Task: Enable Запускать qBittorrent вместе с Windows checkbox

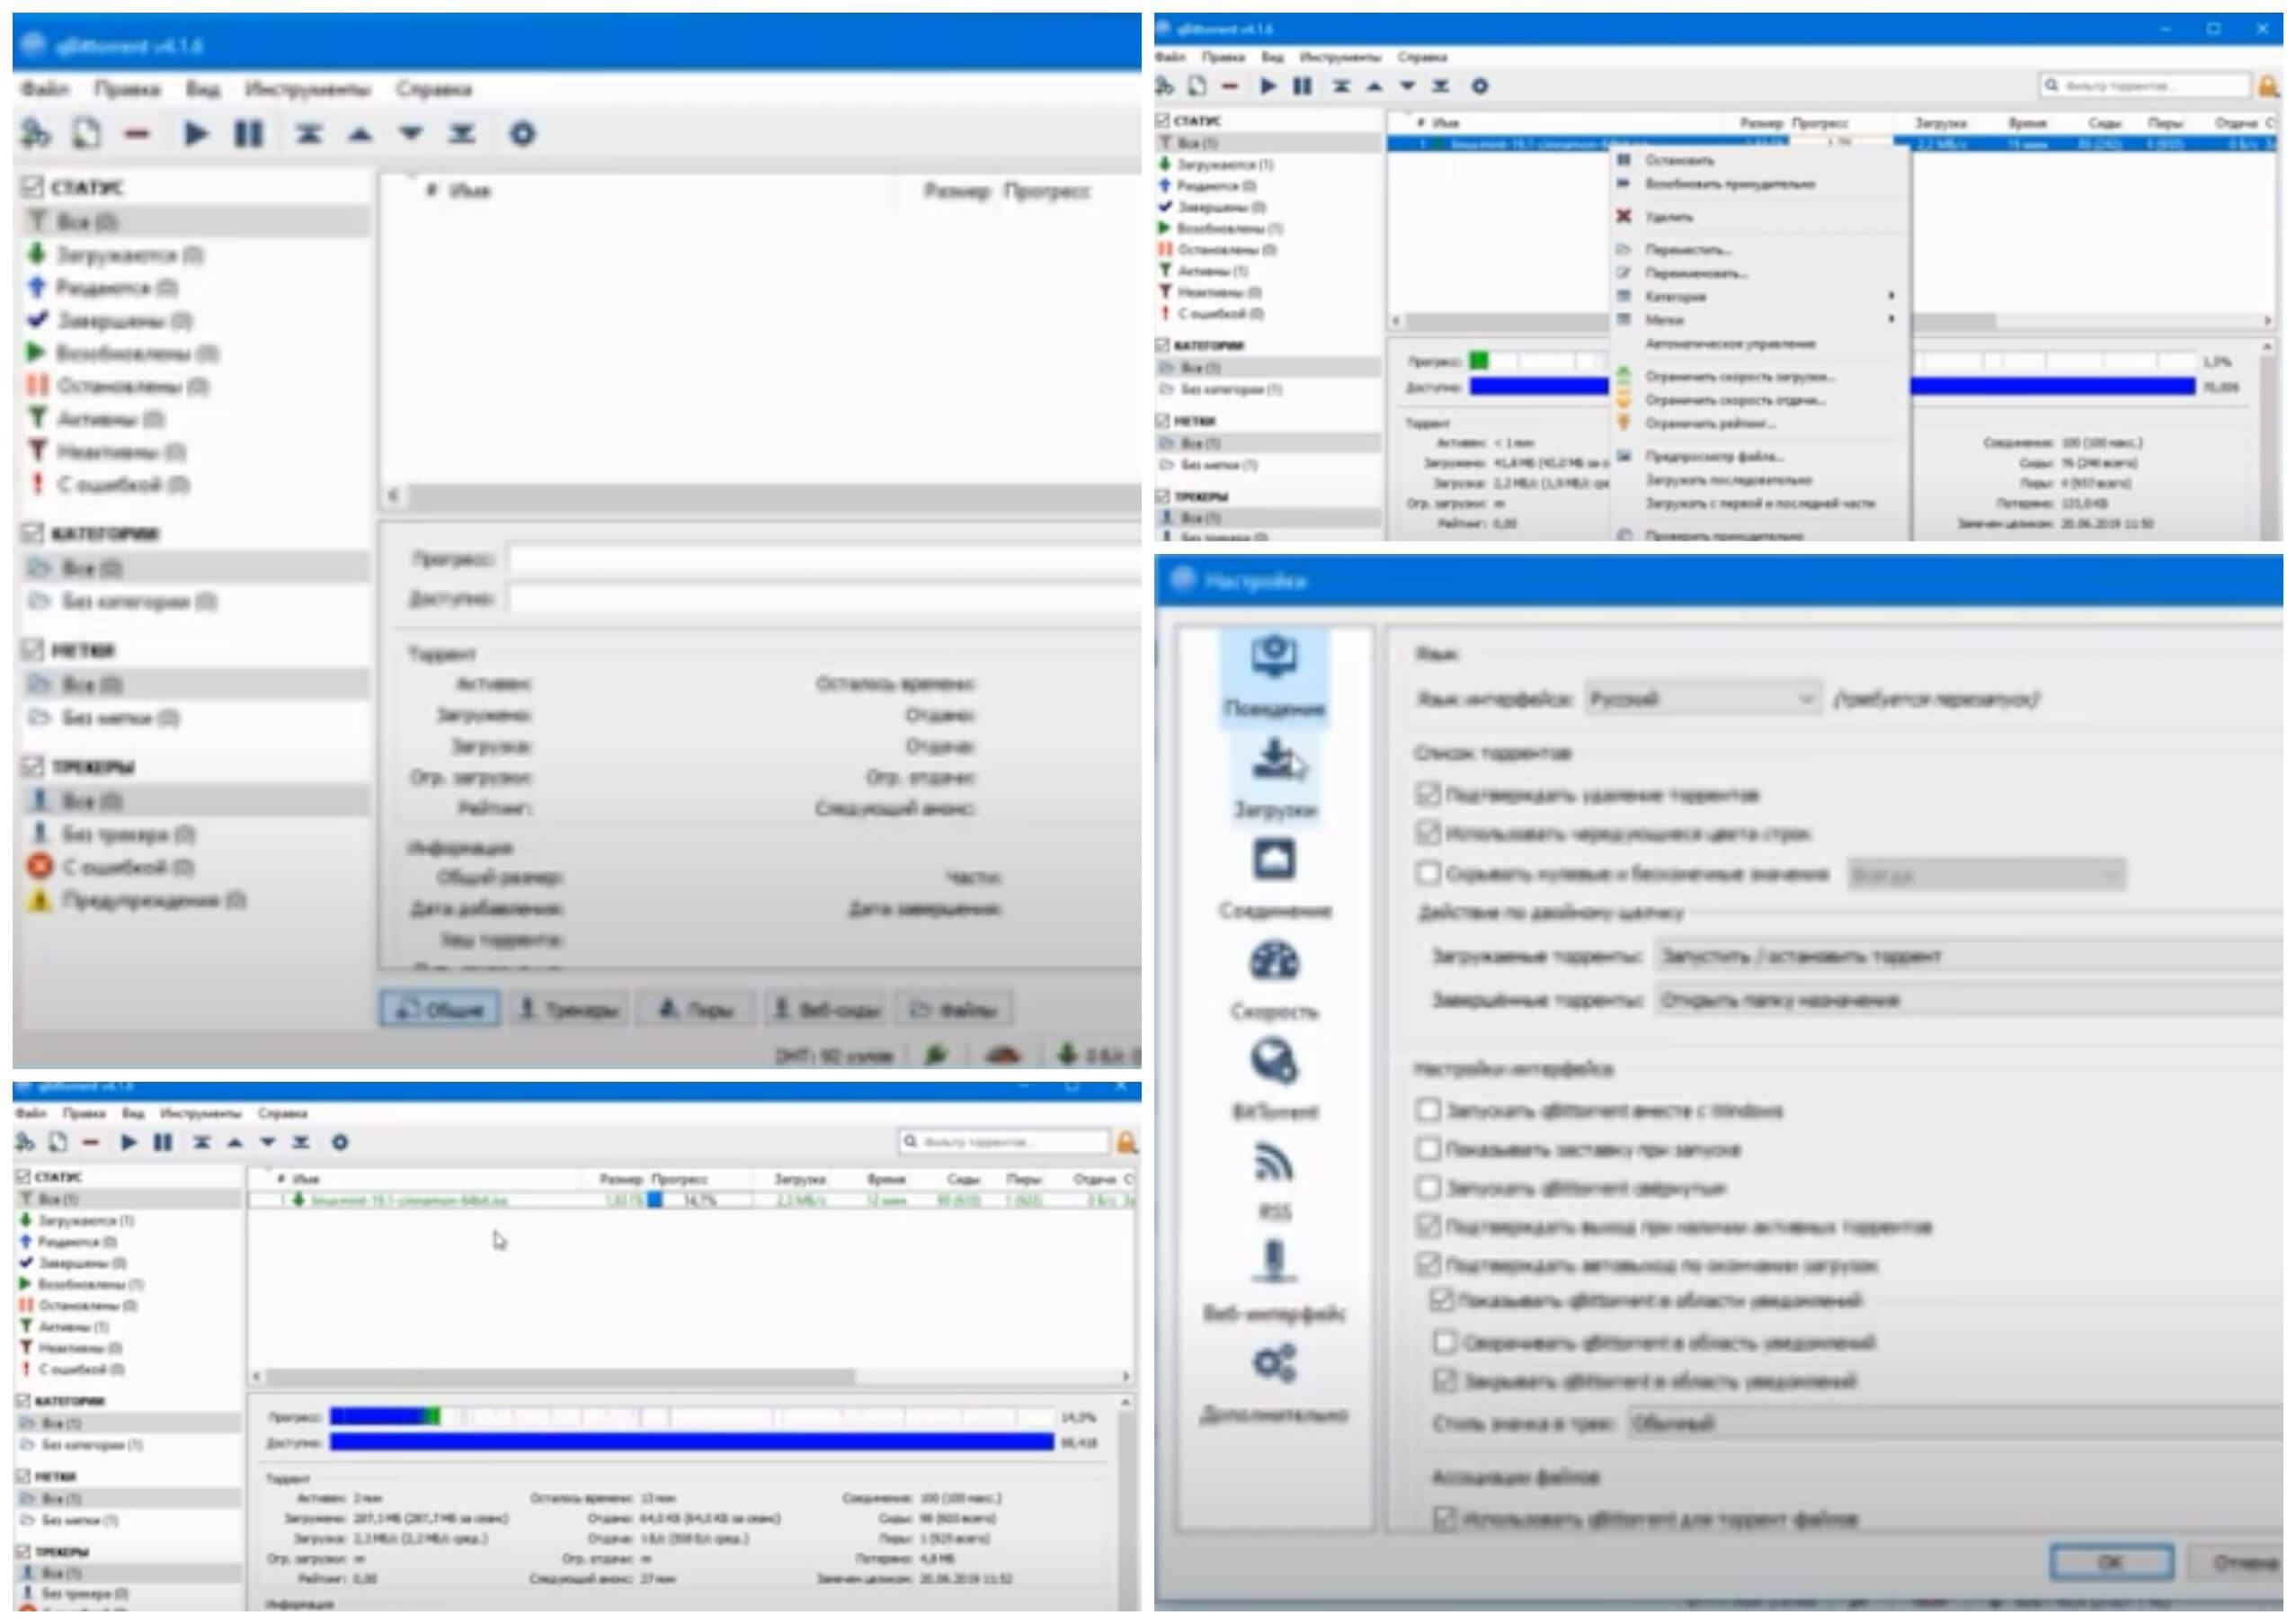Action: tap(1428, 1111)
